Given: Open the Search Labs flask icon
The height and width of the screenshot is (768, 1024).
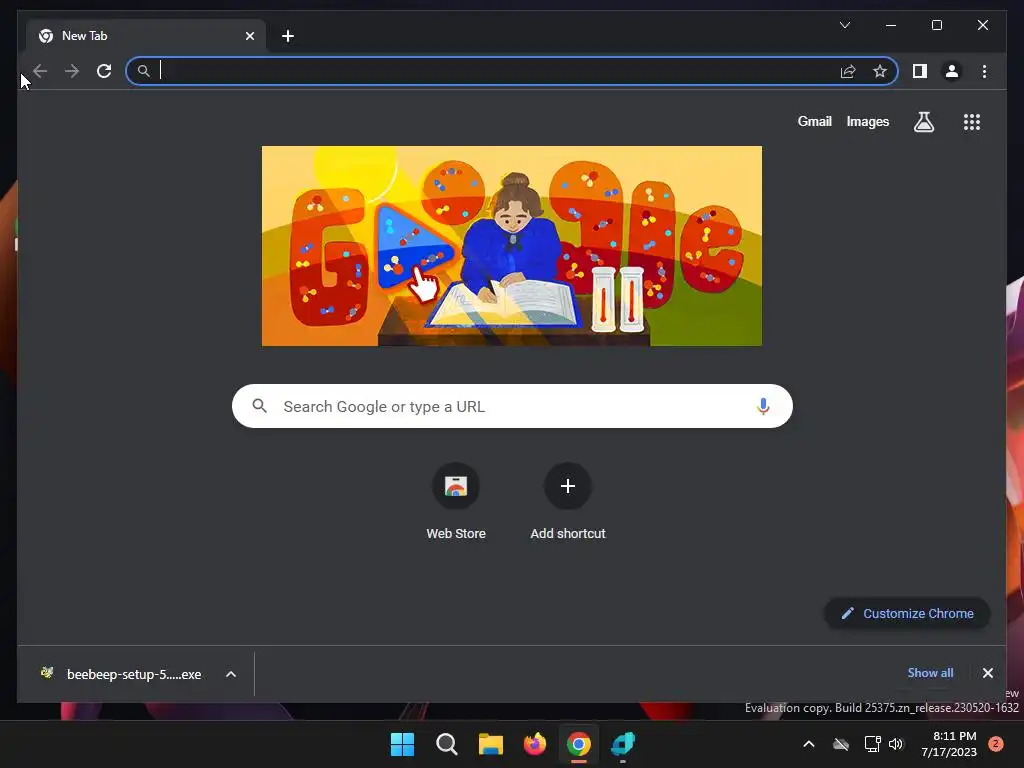Looking at the screenshot, I should 923,121.
